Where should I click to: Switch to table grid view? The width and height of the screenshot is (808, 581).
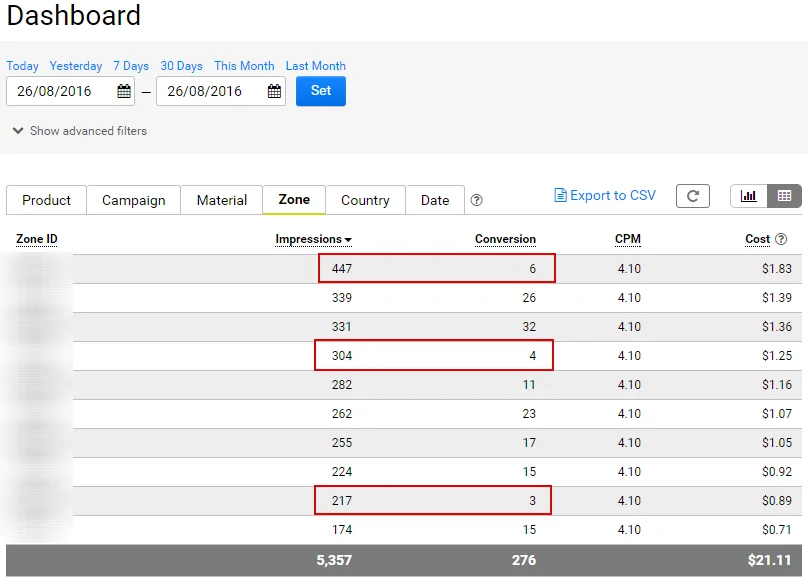[784, 196]
